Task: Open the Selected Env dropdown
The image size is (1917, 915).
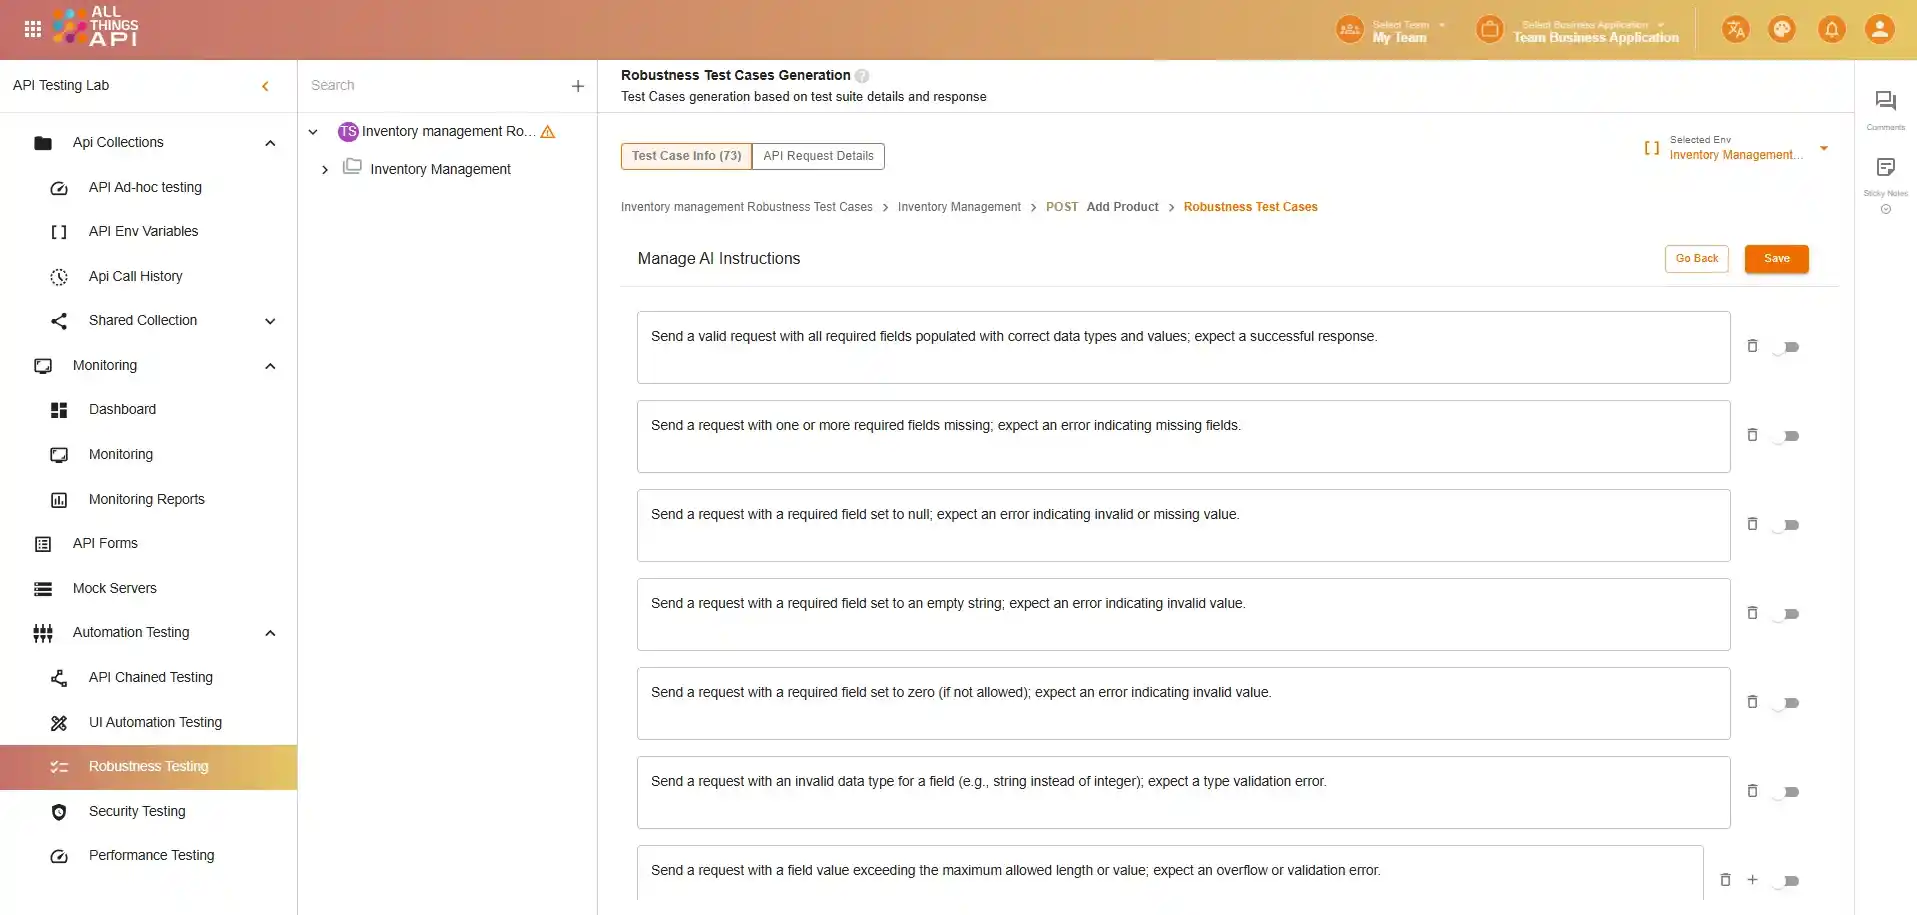Action: pos(1823,148)
